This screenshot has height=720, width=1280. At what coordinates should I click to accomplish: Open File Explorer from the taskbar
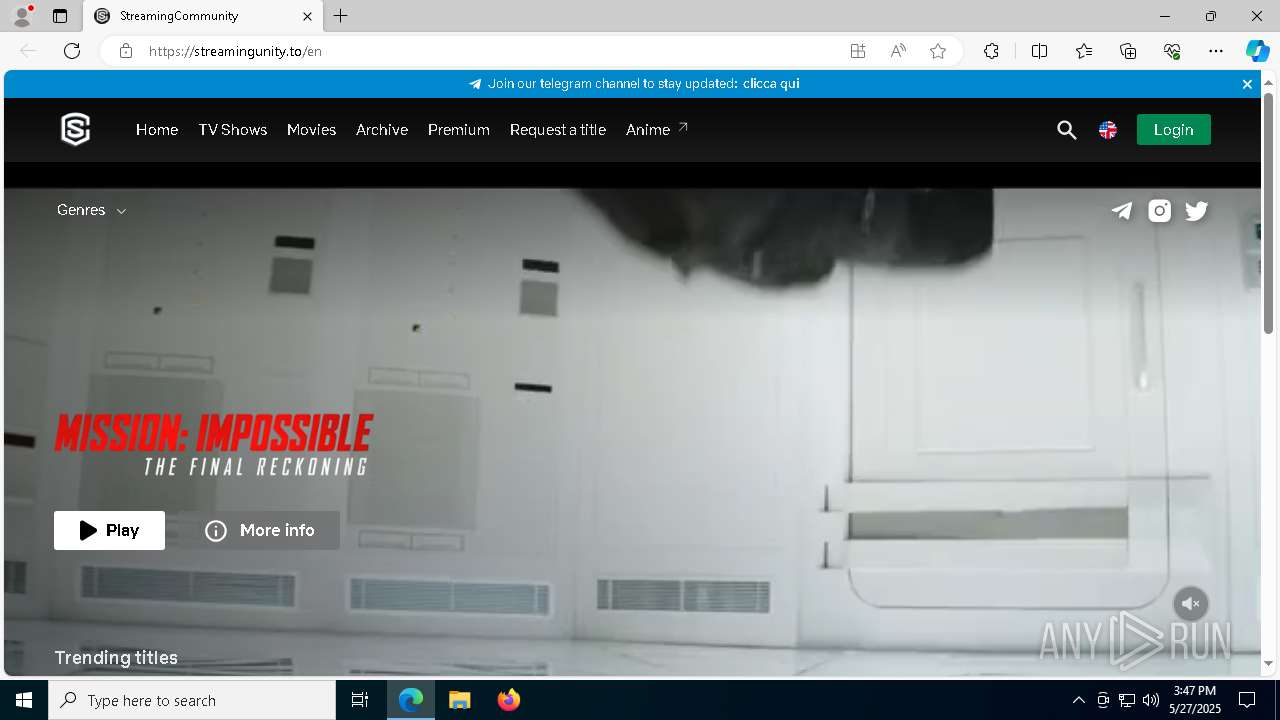click(x=460, y=700)
